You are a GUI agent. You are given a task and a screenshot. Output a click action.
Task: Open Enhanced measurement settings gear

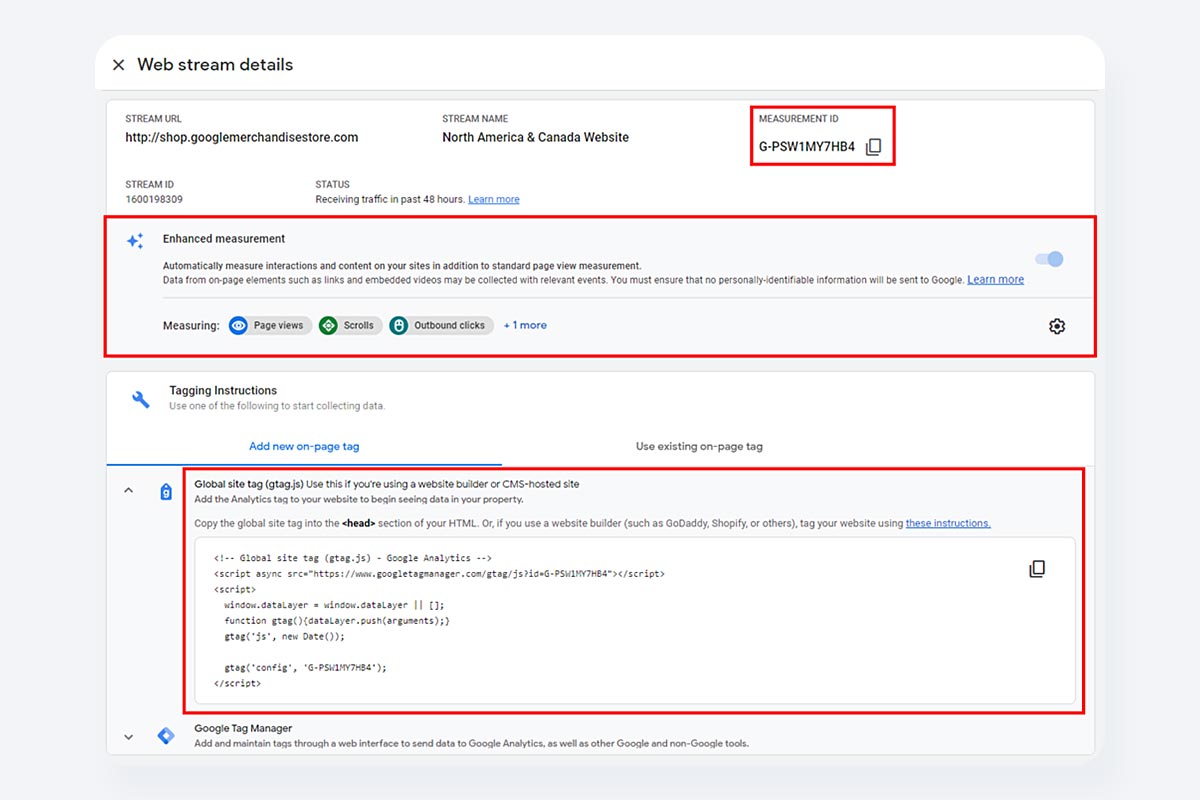(x=1057, y=326)
